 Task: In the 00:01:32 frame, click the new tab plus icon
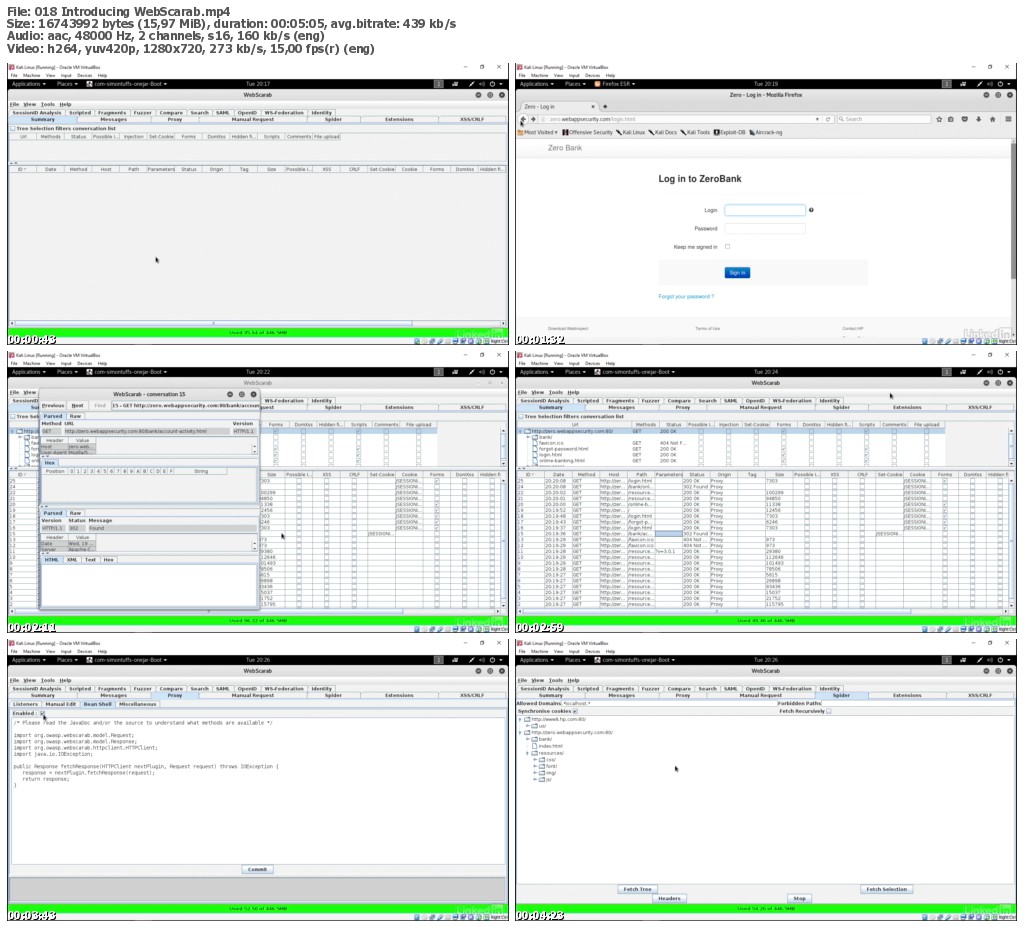point(605,106)
